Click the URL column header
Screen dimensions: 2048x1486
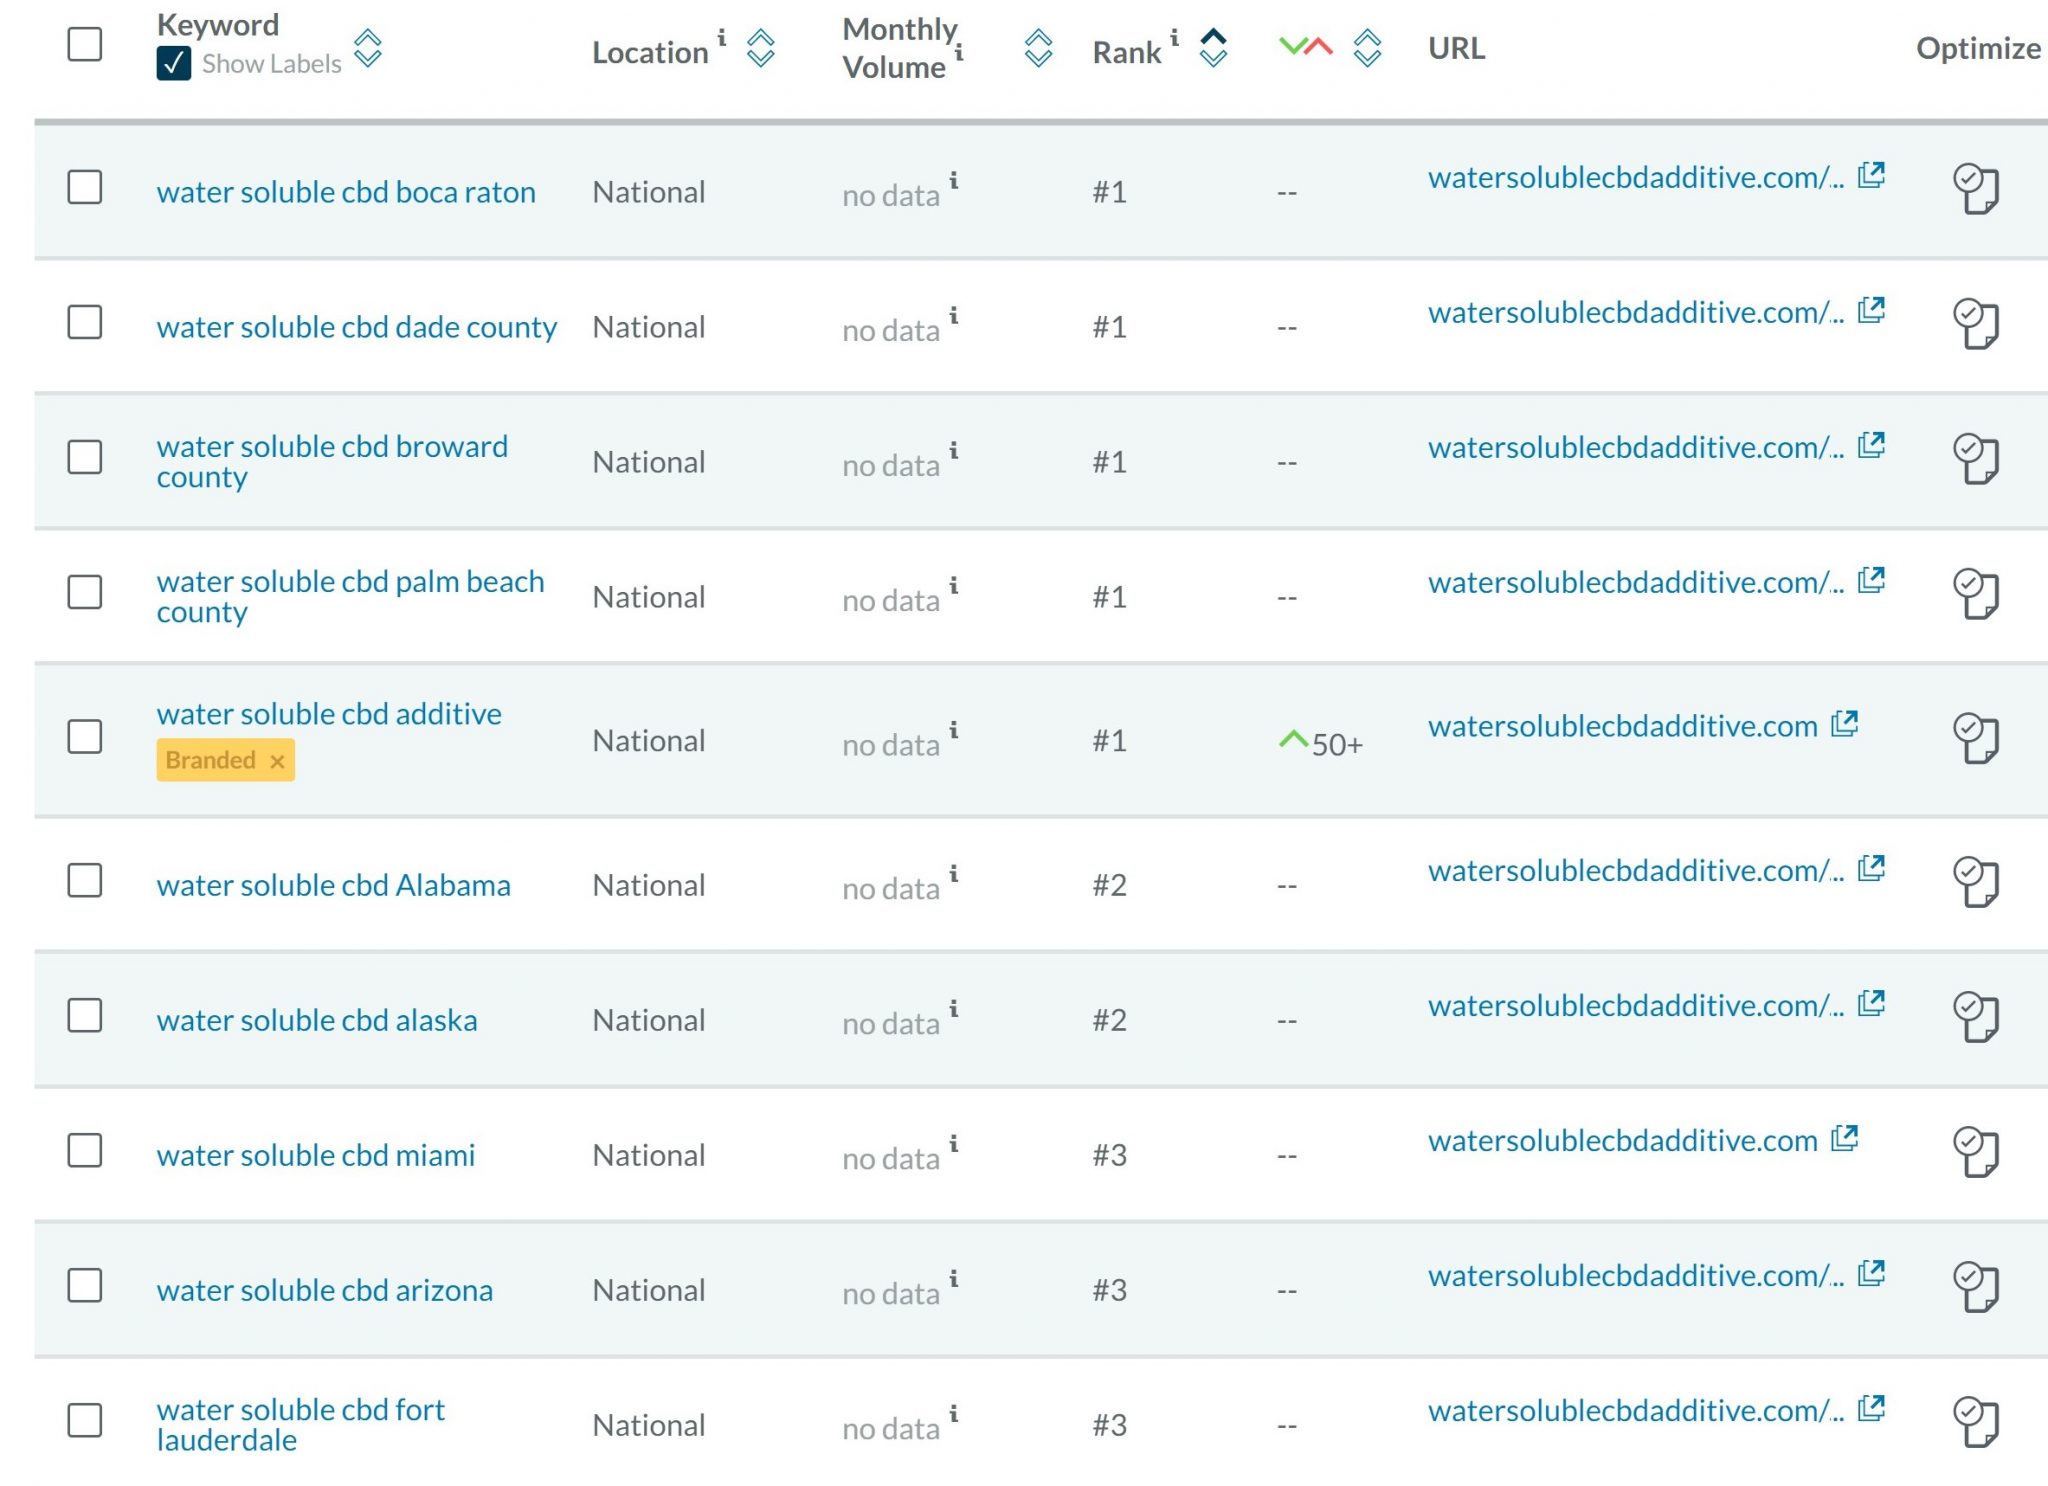(1456, 48)
